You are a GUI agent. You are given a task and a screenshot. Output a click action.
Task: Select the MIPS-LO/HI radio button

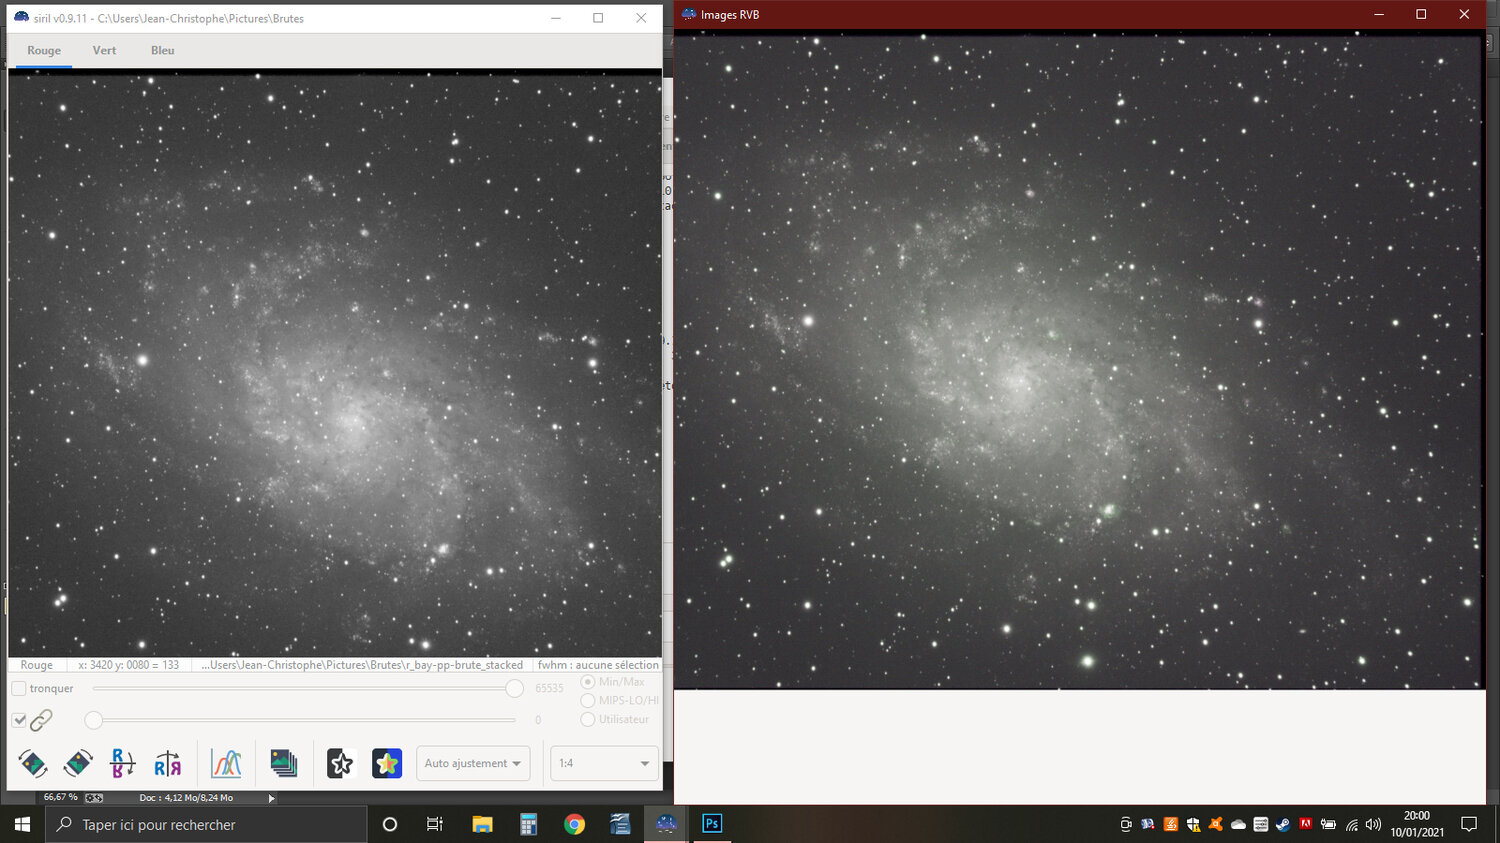coord(588,700)
